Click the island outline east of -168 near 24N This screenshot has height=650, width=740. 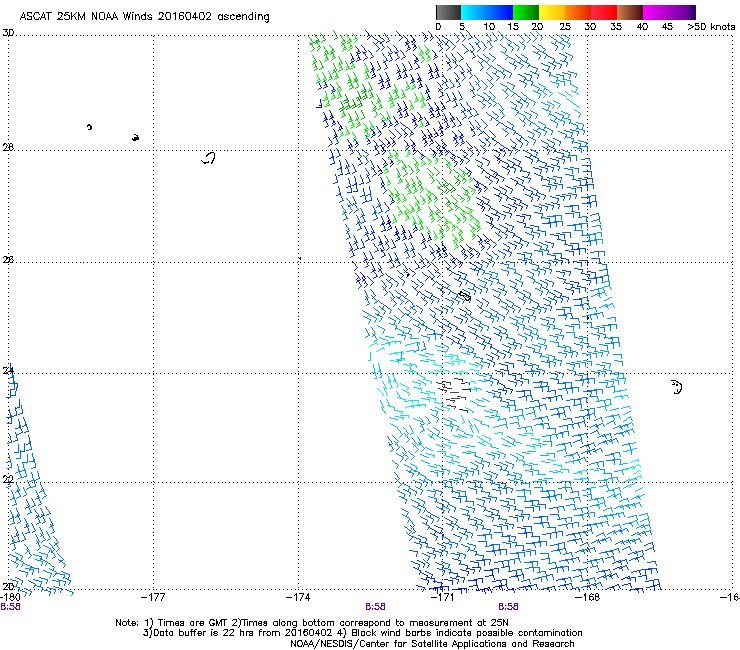[677, 387]
